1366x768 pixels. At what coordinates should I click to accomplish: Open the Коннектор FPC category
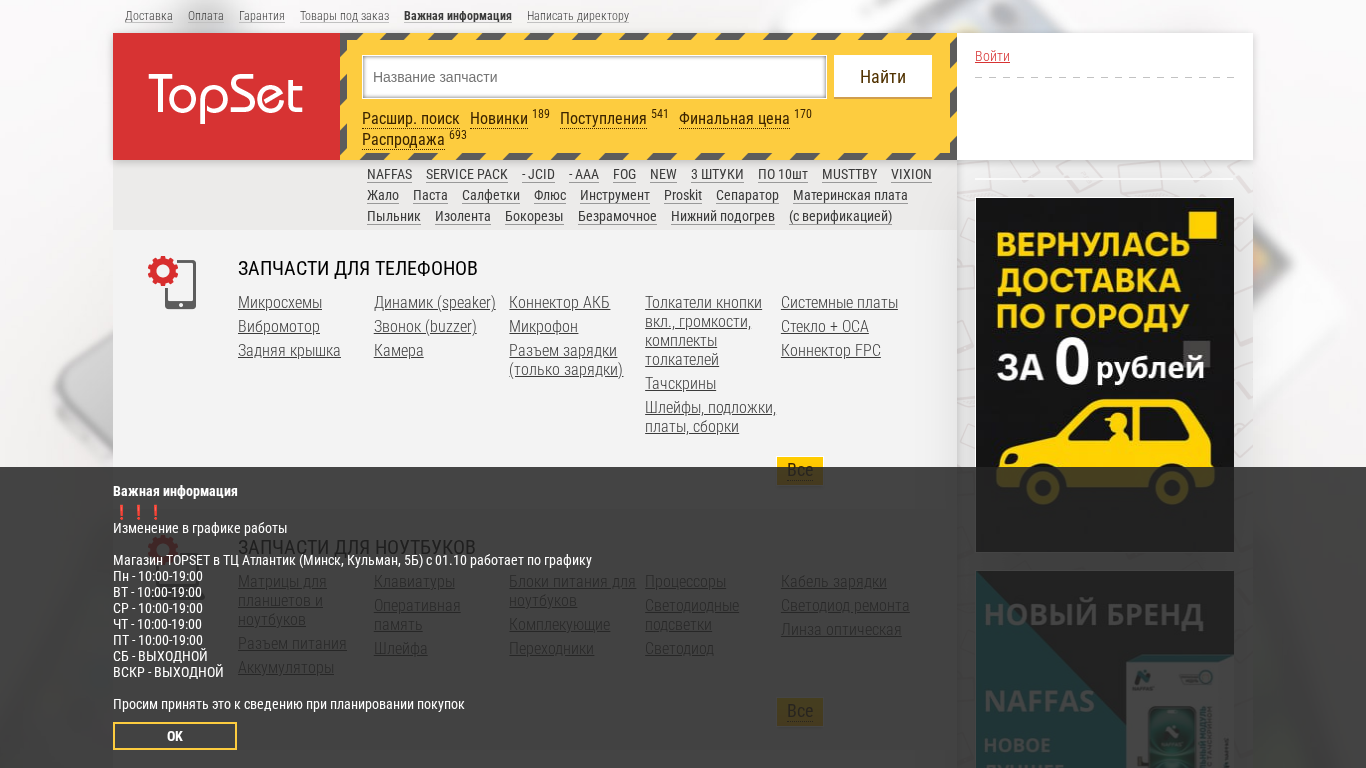[831, 350]
